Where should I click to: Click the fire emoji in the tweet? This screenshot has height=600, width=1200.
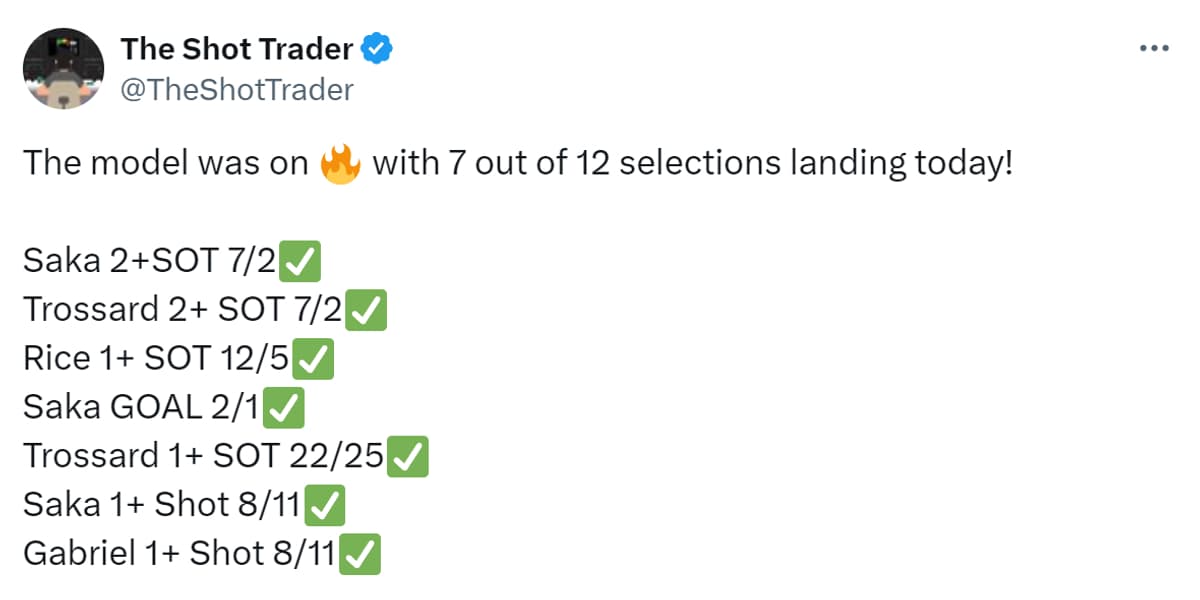click(x=340, y=164)
